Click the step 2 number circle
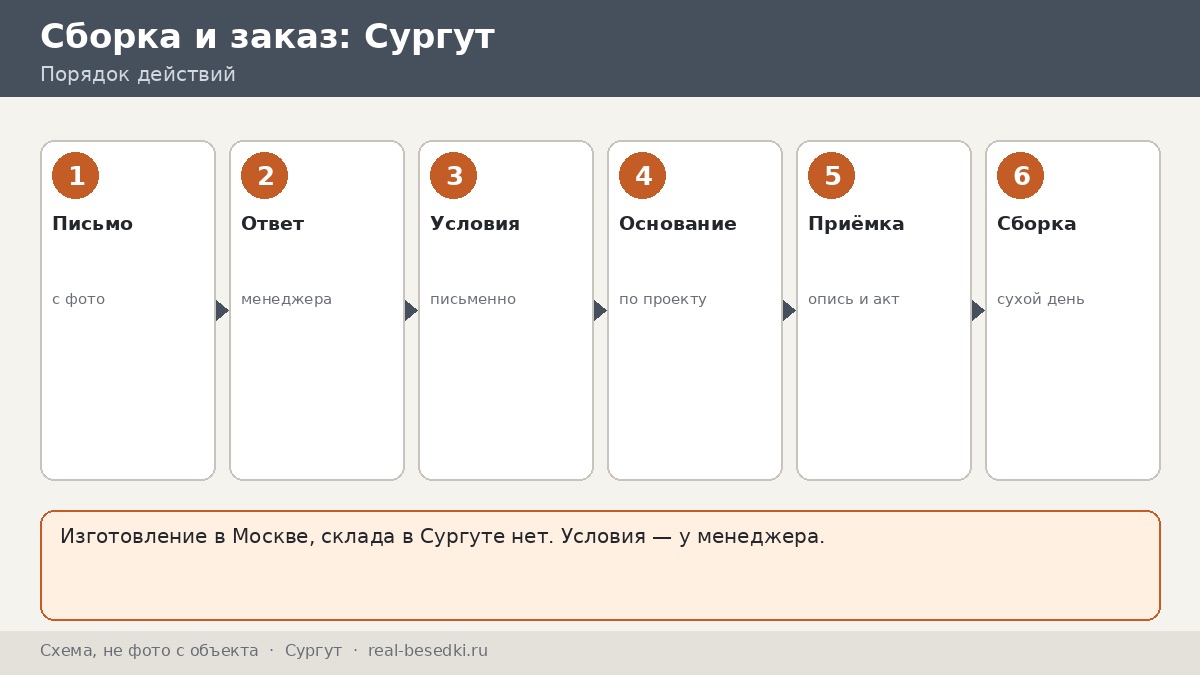 point(264,176)
